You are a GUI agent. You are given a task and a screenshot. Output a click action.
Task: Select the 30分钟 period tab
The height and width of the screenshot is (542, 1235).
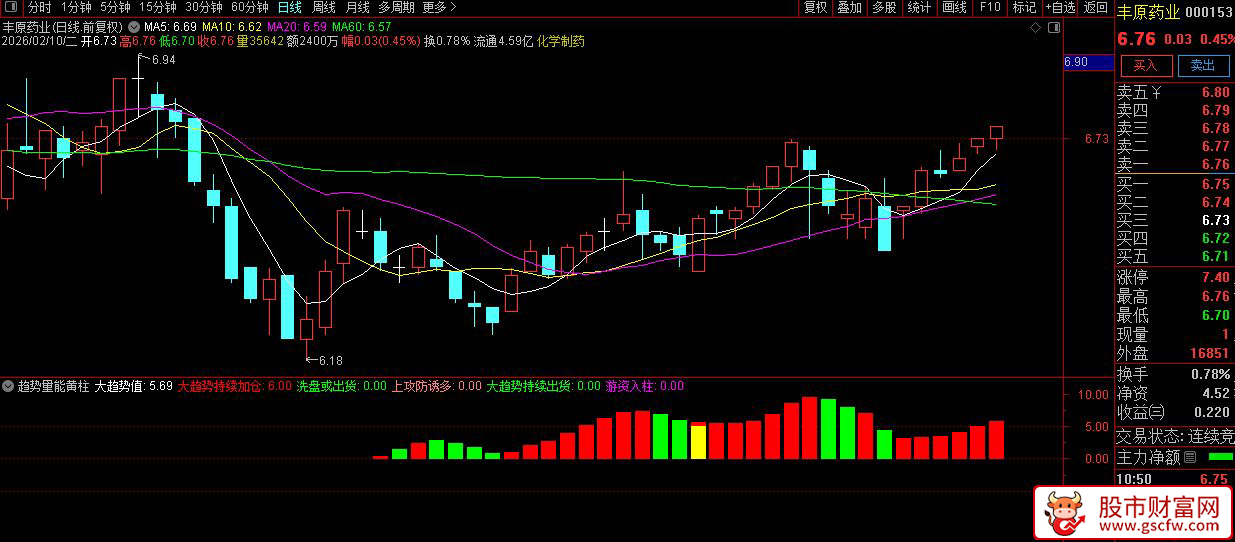[204, 7]
